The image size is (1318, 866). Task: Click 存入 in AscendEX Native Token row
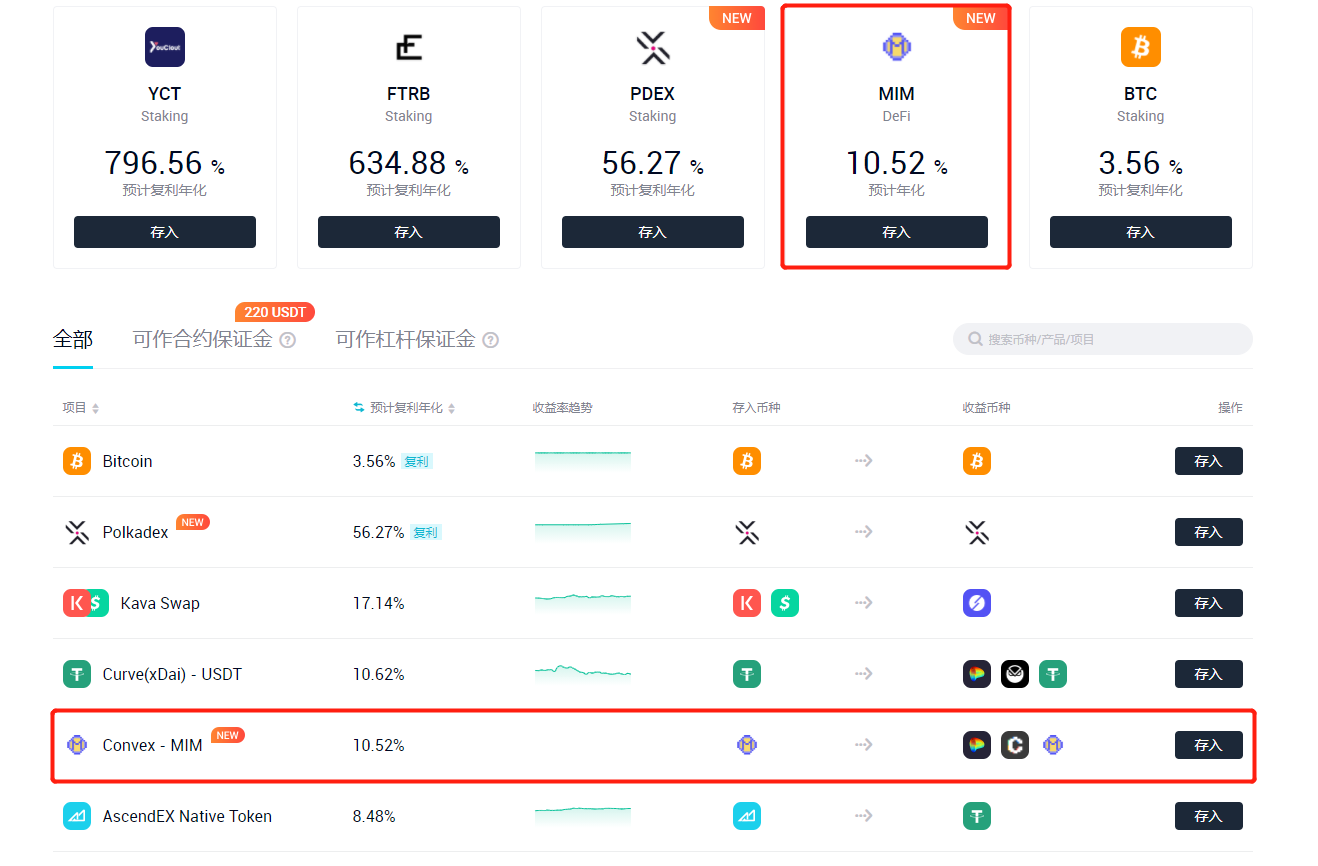(x=1209, y=816)
